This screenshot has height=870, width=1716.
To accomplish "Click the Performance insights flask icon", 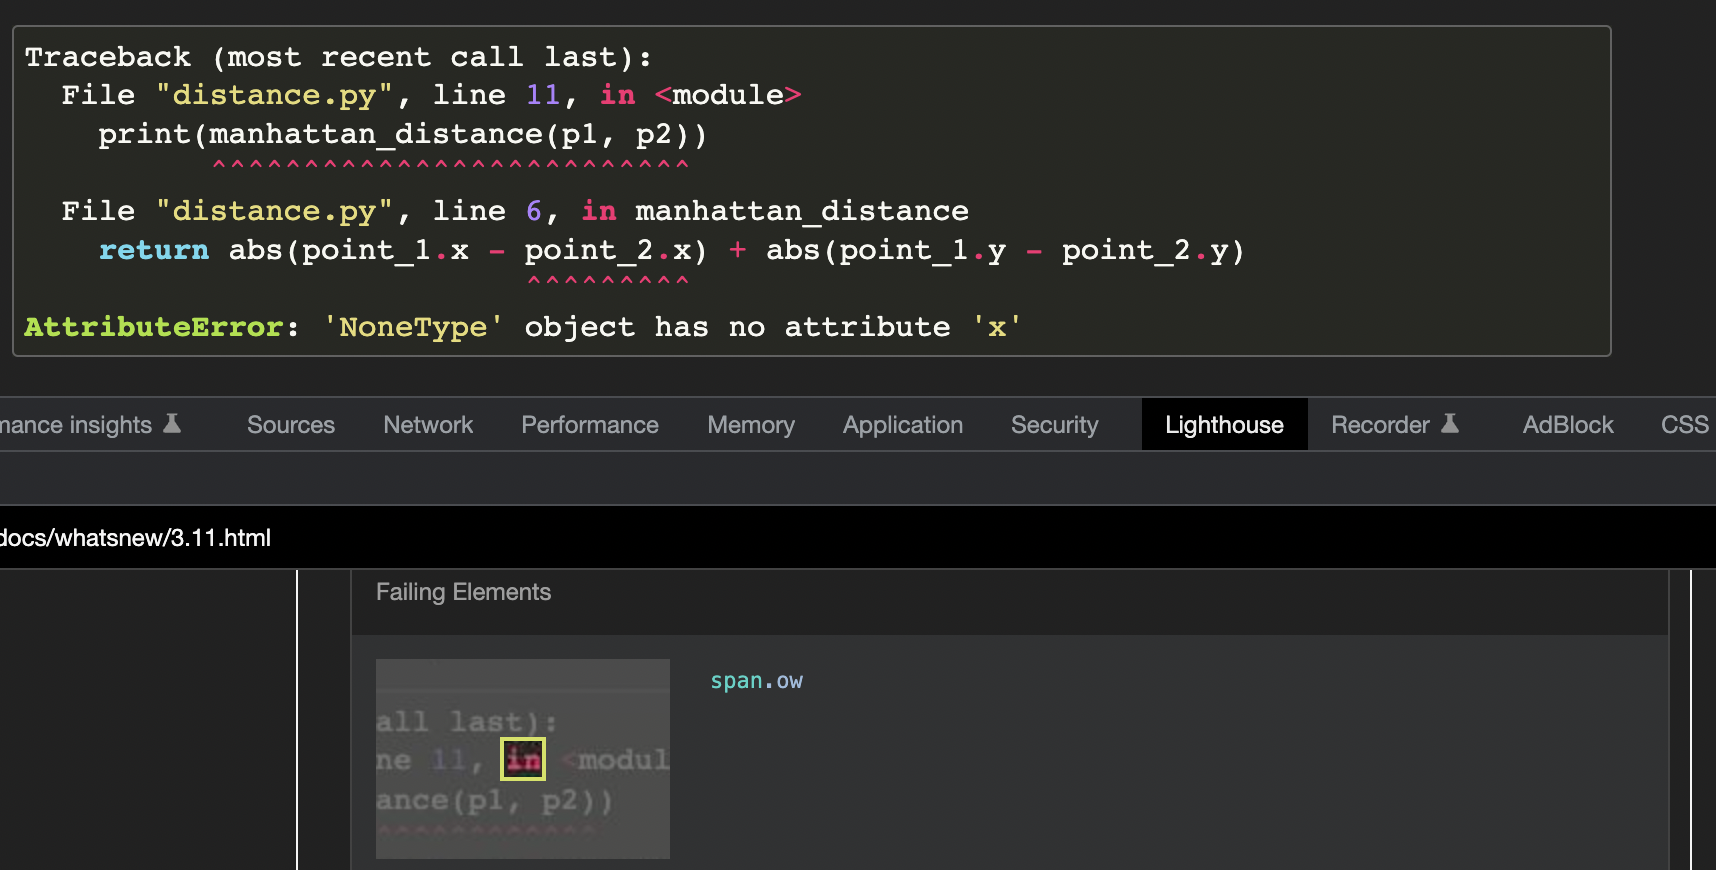I will pyautogui.click(x=172, y=424).
